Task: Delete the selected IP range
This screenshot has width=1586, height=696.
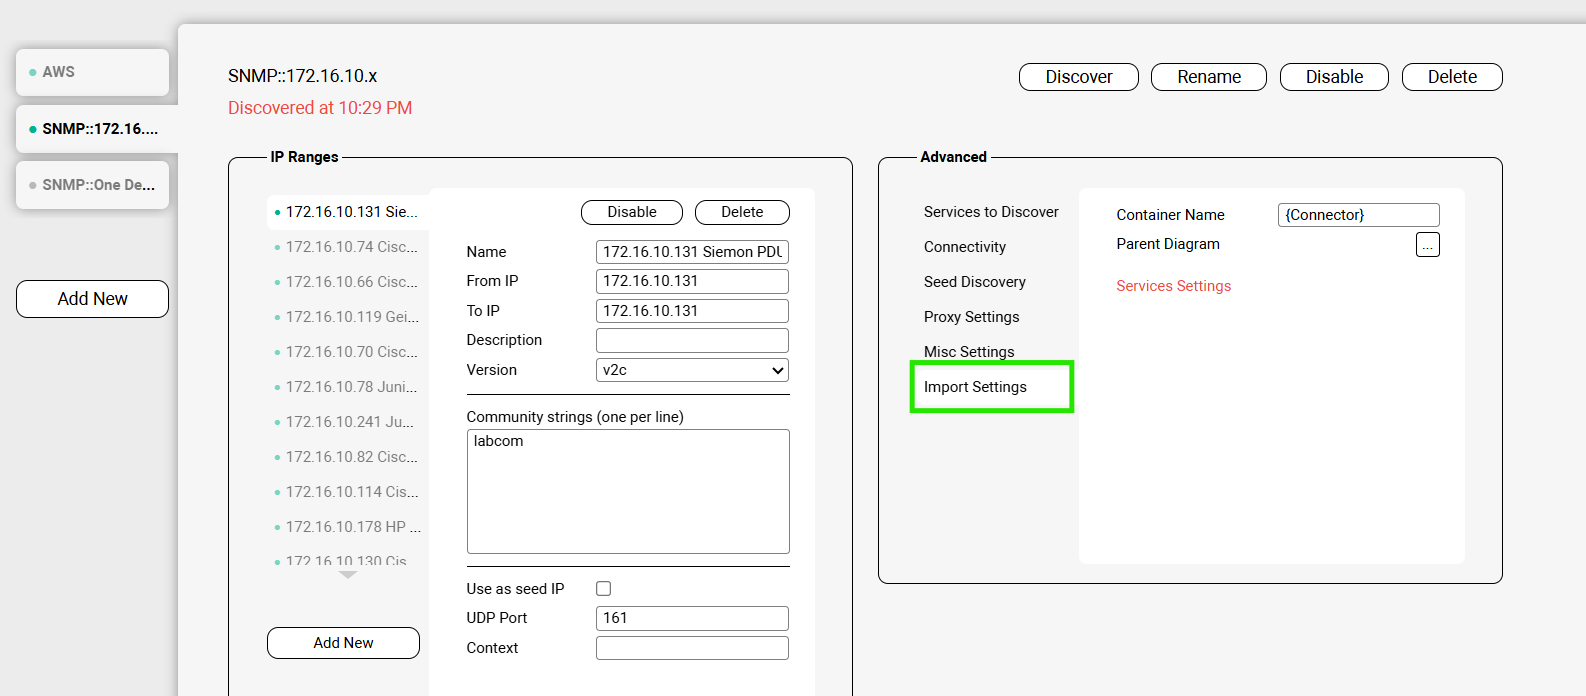Action: tap(741, 212)
